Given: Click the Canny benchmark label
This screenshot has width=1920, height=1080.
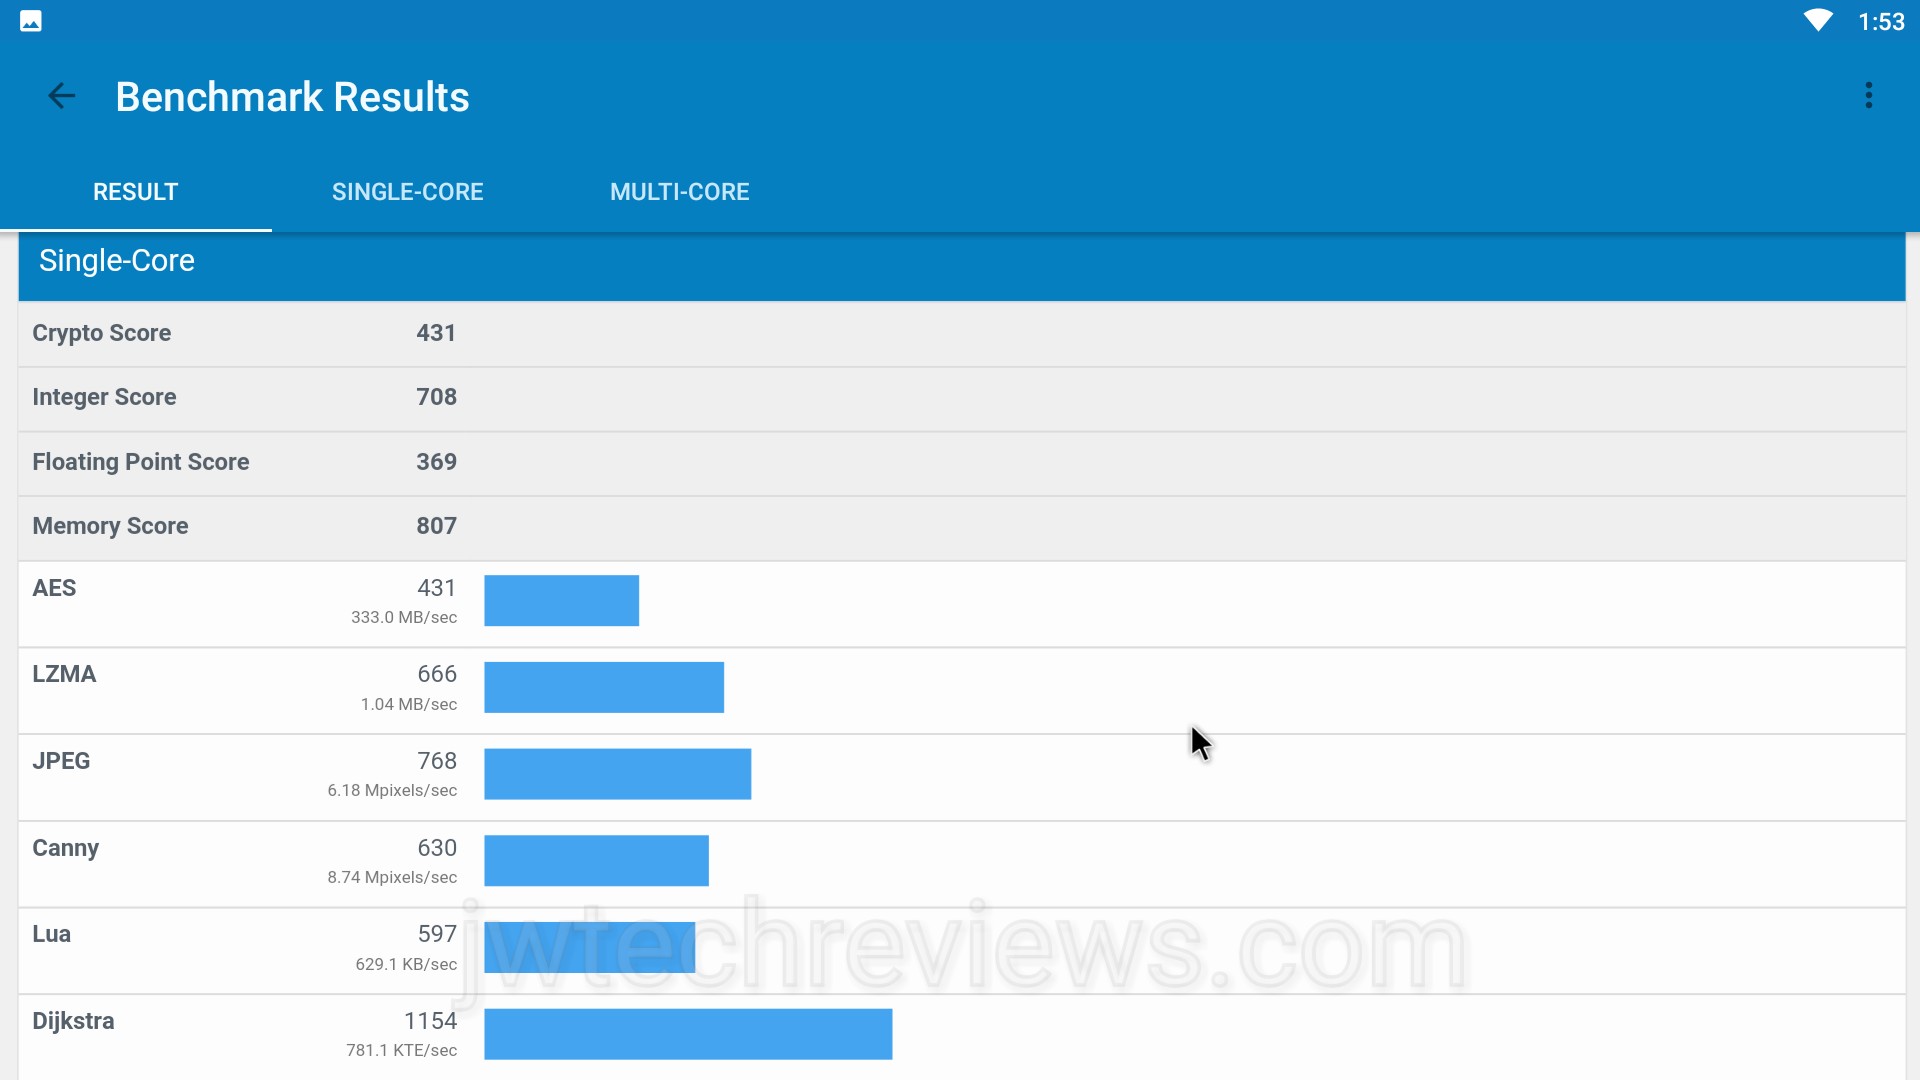Looking at the screenshot, I should point(65,848).
